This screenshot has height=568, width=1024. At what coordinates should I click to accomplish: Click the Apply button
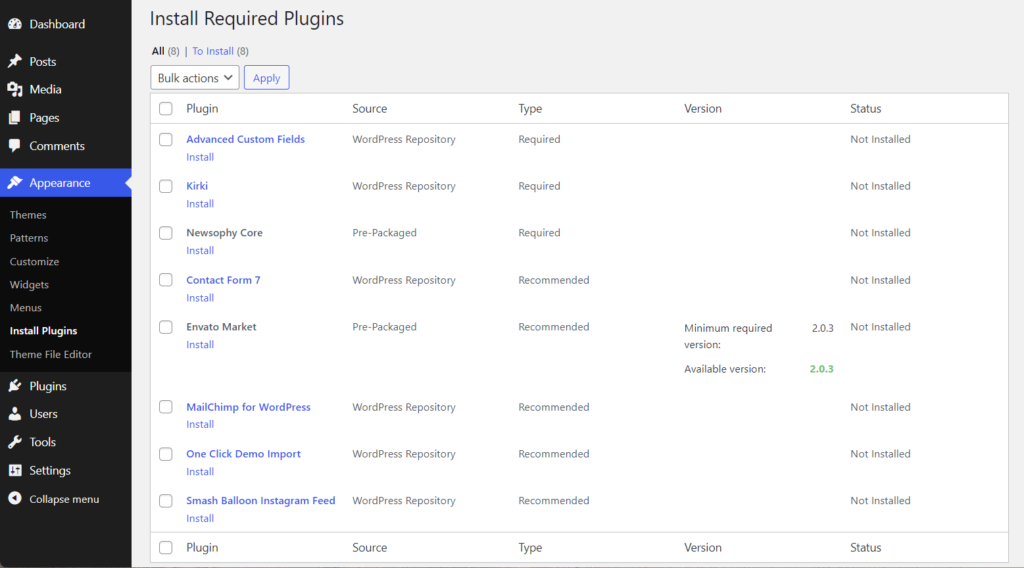266,78
